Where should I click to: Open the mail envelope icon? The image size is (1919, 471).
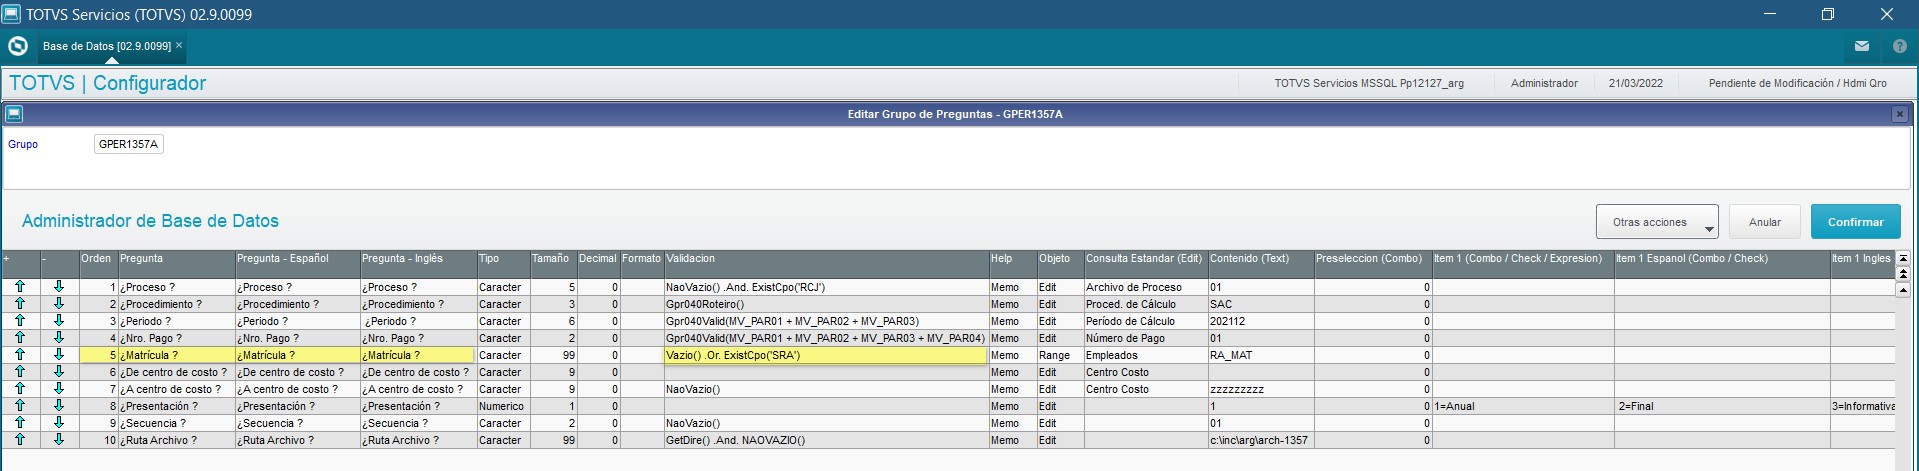point(1862,46)
